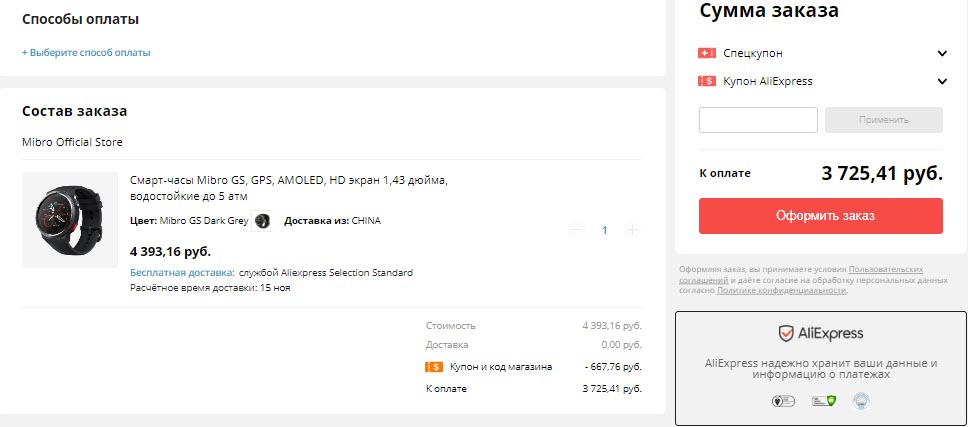Click the Смарт-часы Mibro GS product title

point(288,188)
